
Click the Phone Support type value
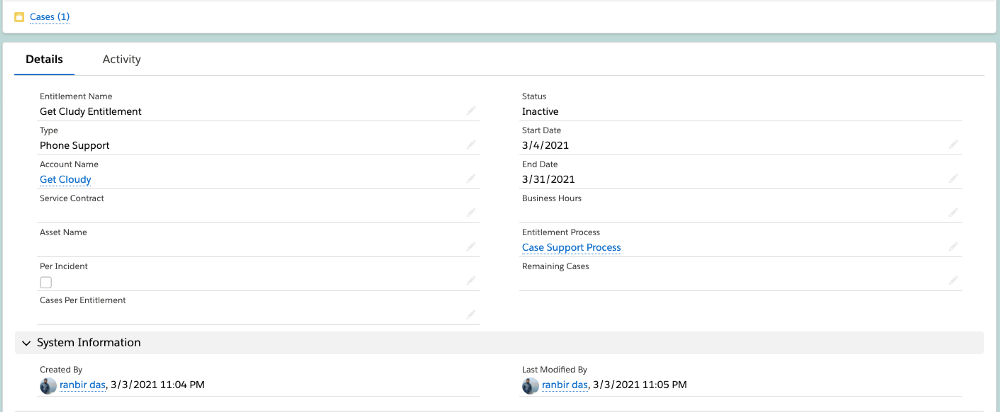[x=75, y=145]
